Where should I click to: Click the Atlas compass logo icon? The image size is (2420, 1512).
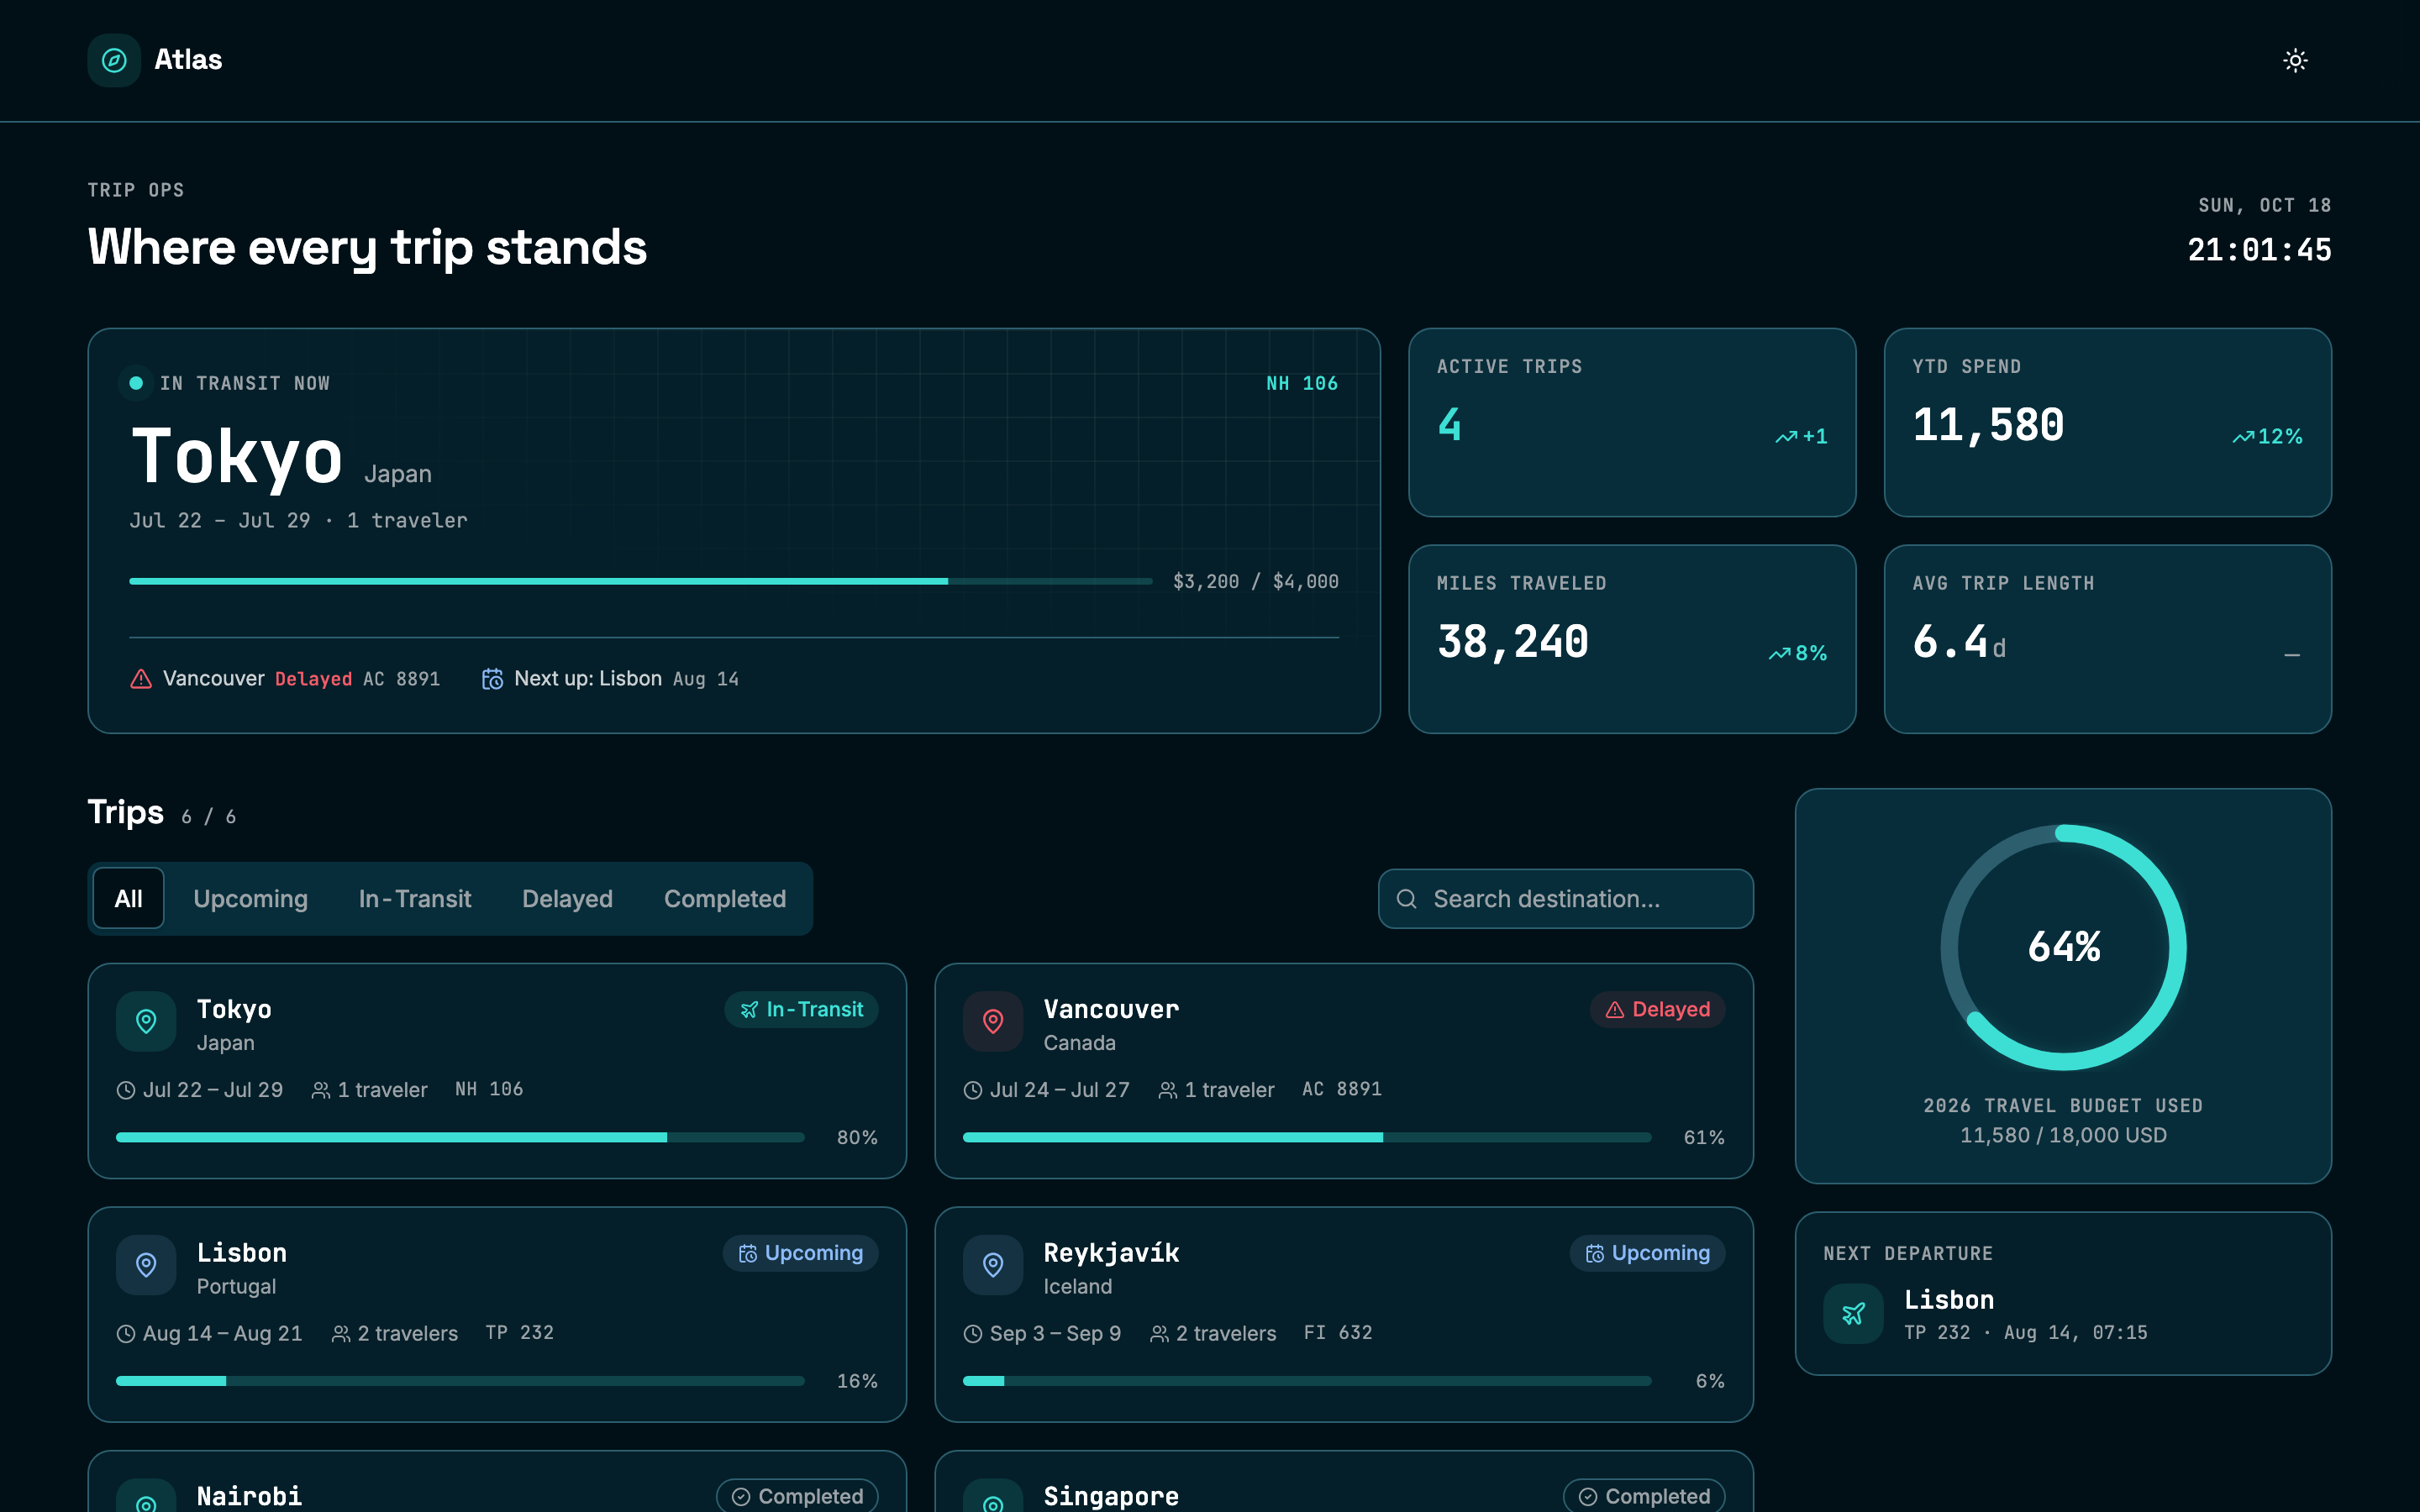(114, 60)
